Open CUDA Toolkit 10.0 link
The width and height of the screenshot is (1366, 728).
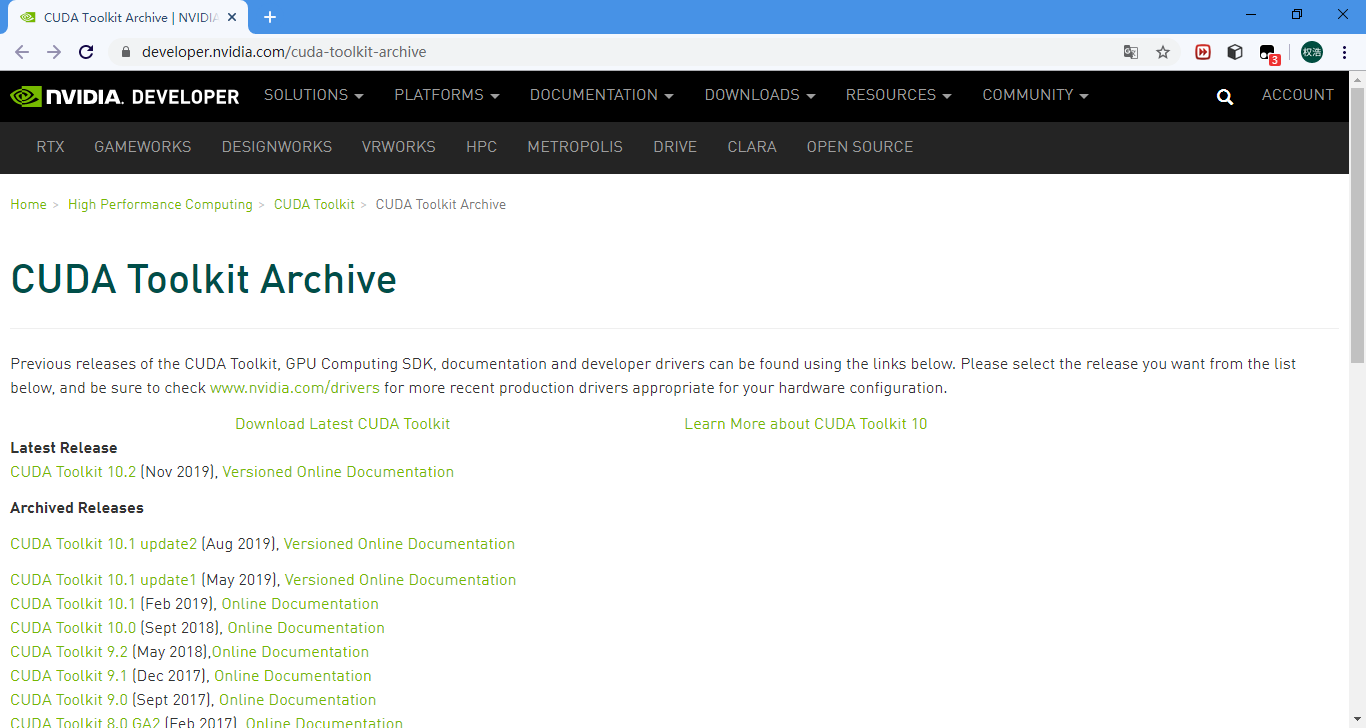point(73,628)
